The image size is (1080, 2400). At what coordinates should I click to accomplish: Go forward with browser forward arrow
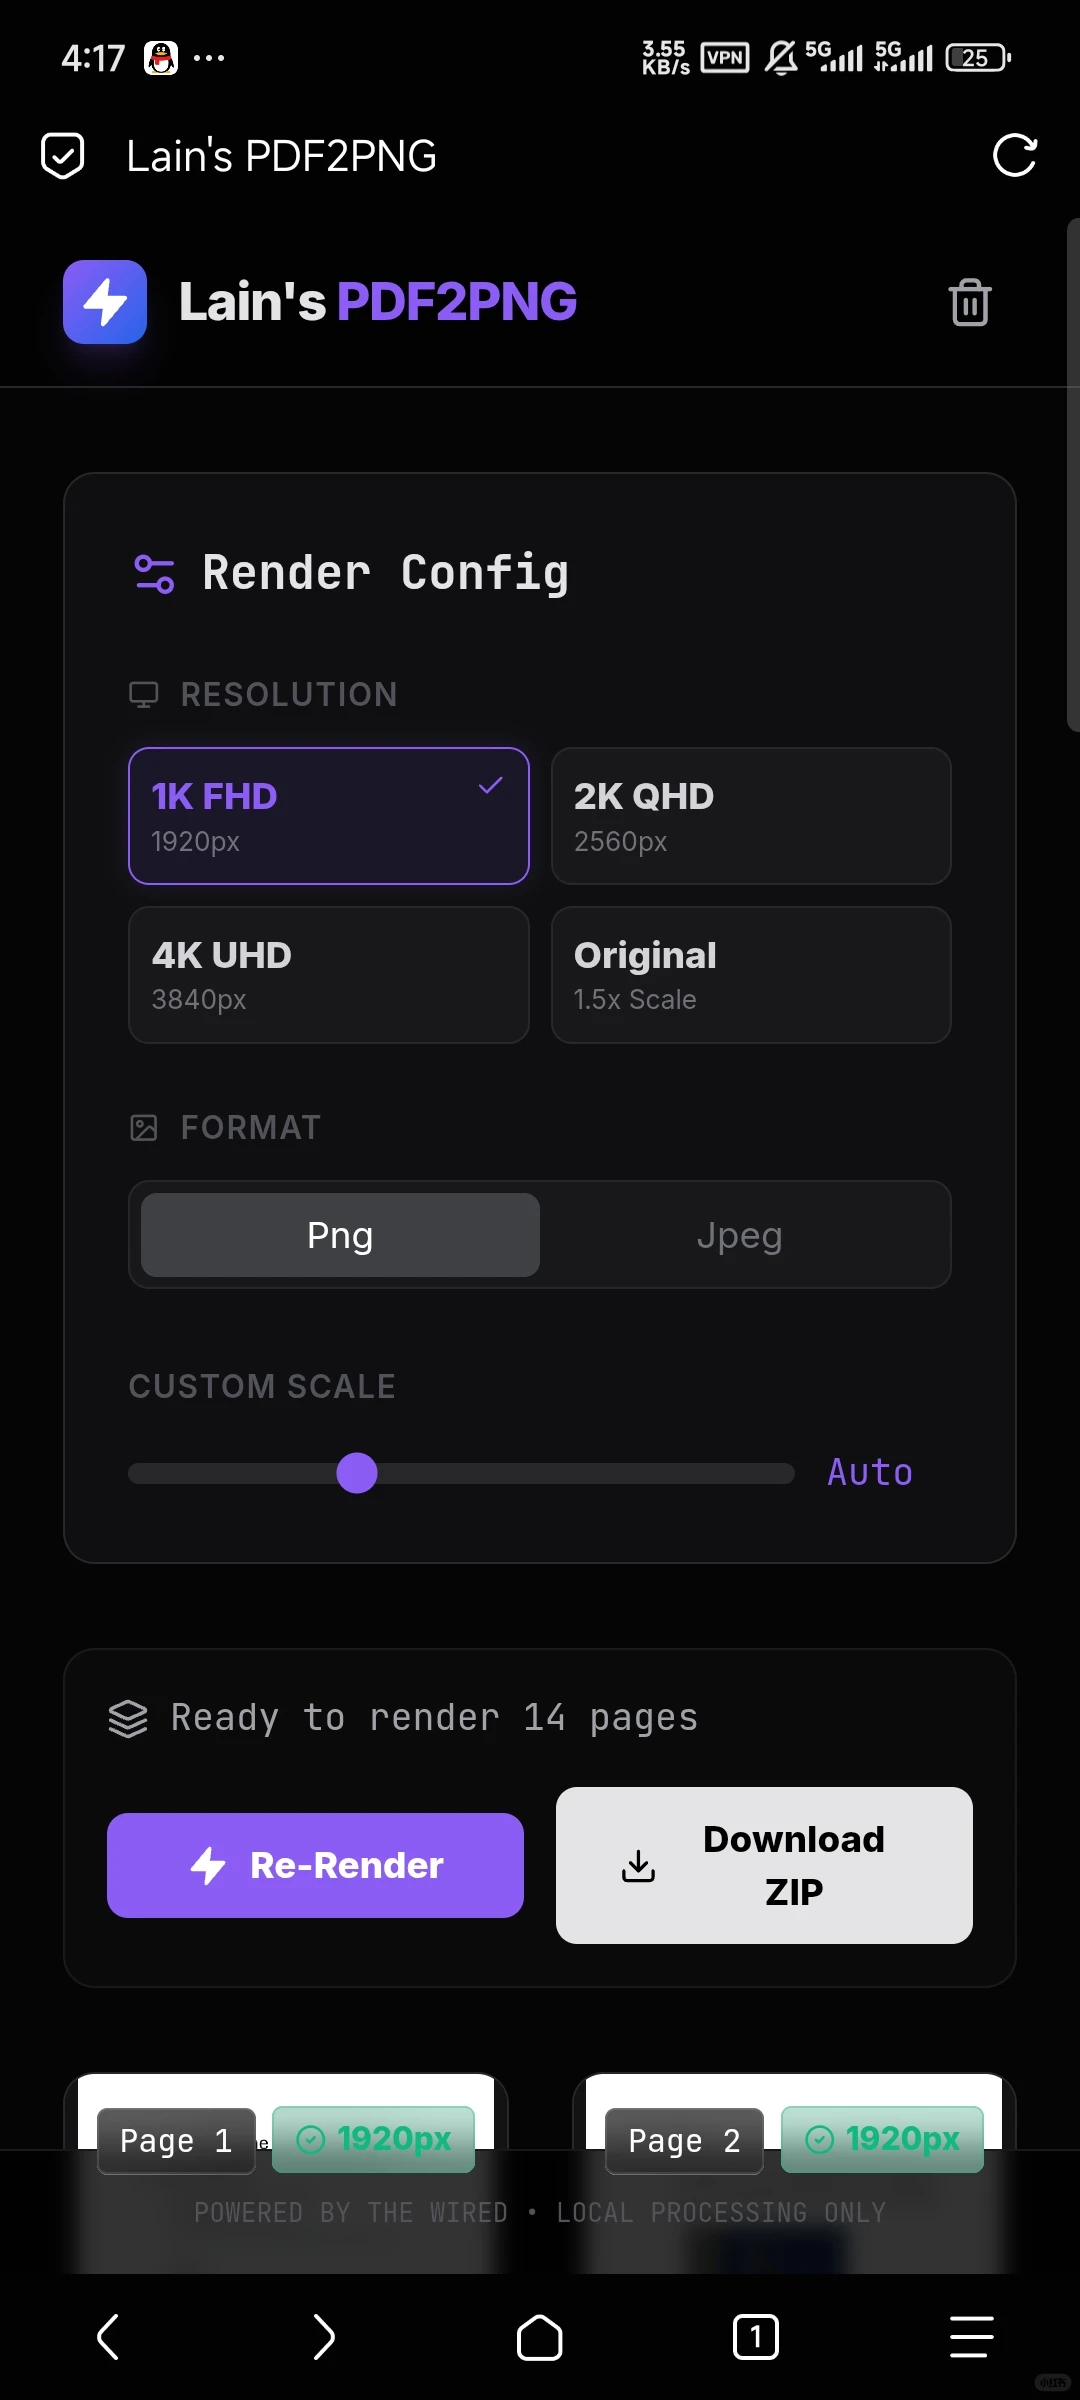(x=323, y=2337)
